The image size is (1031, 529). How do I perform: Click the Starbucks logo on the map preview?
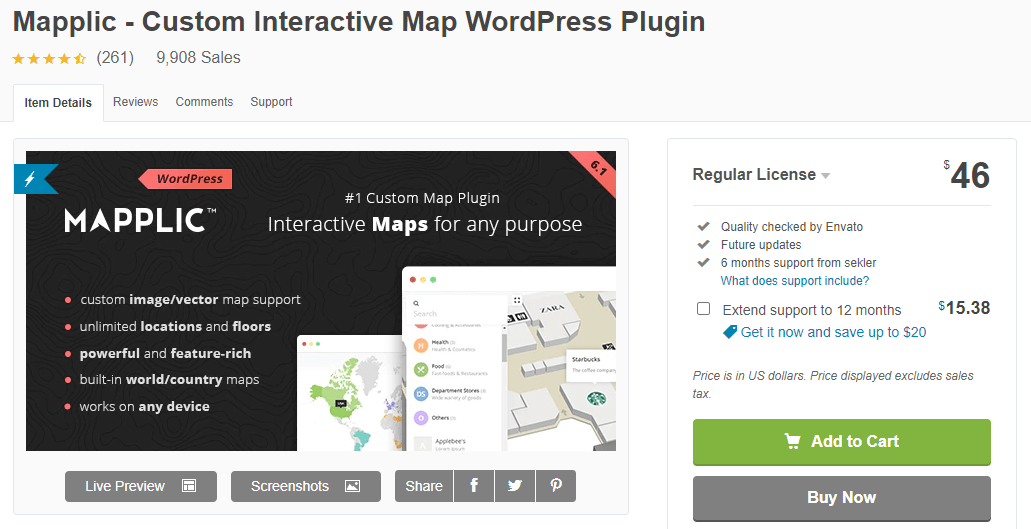(x=596, y=398)
